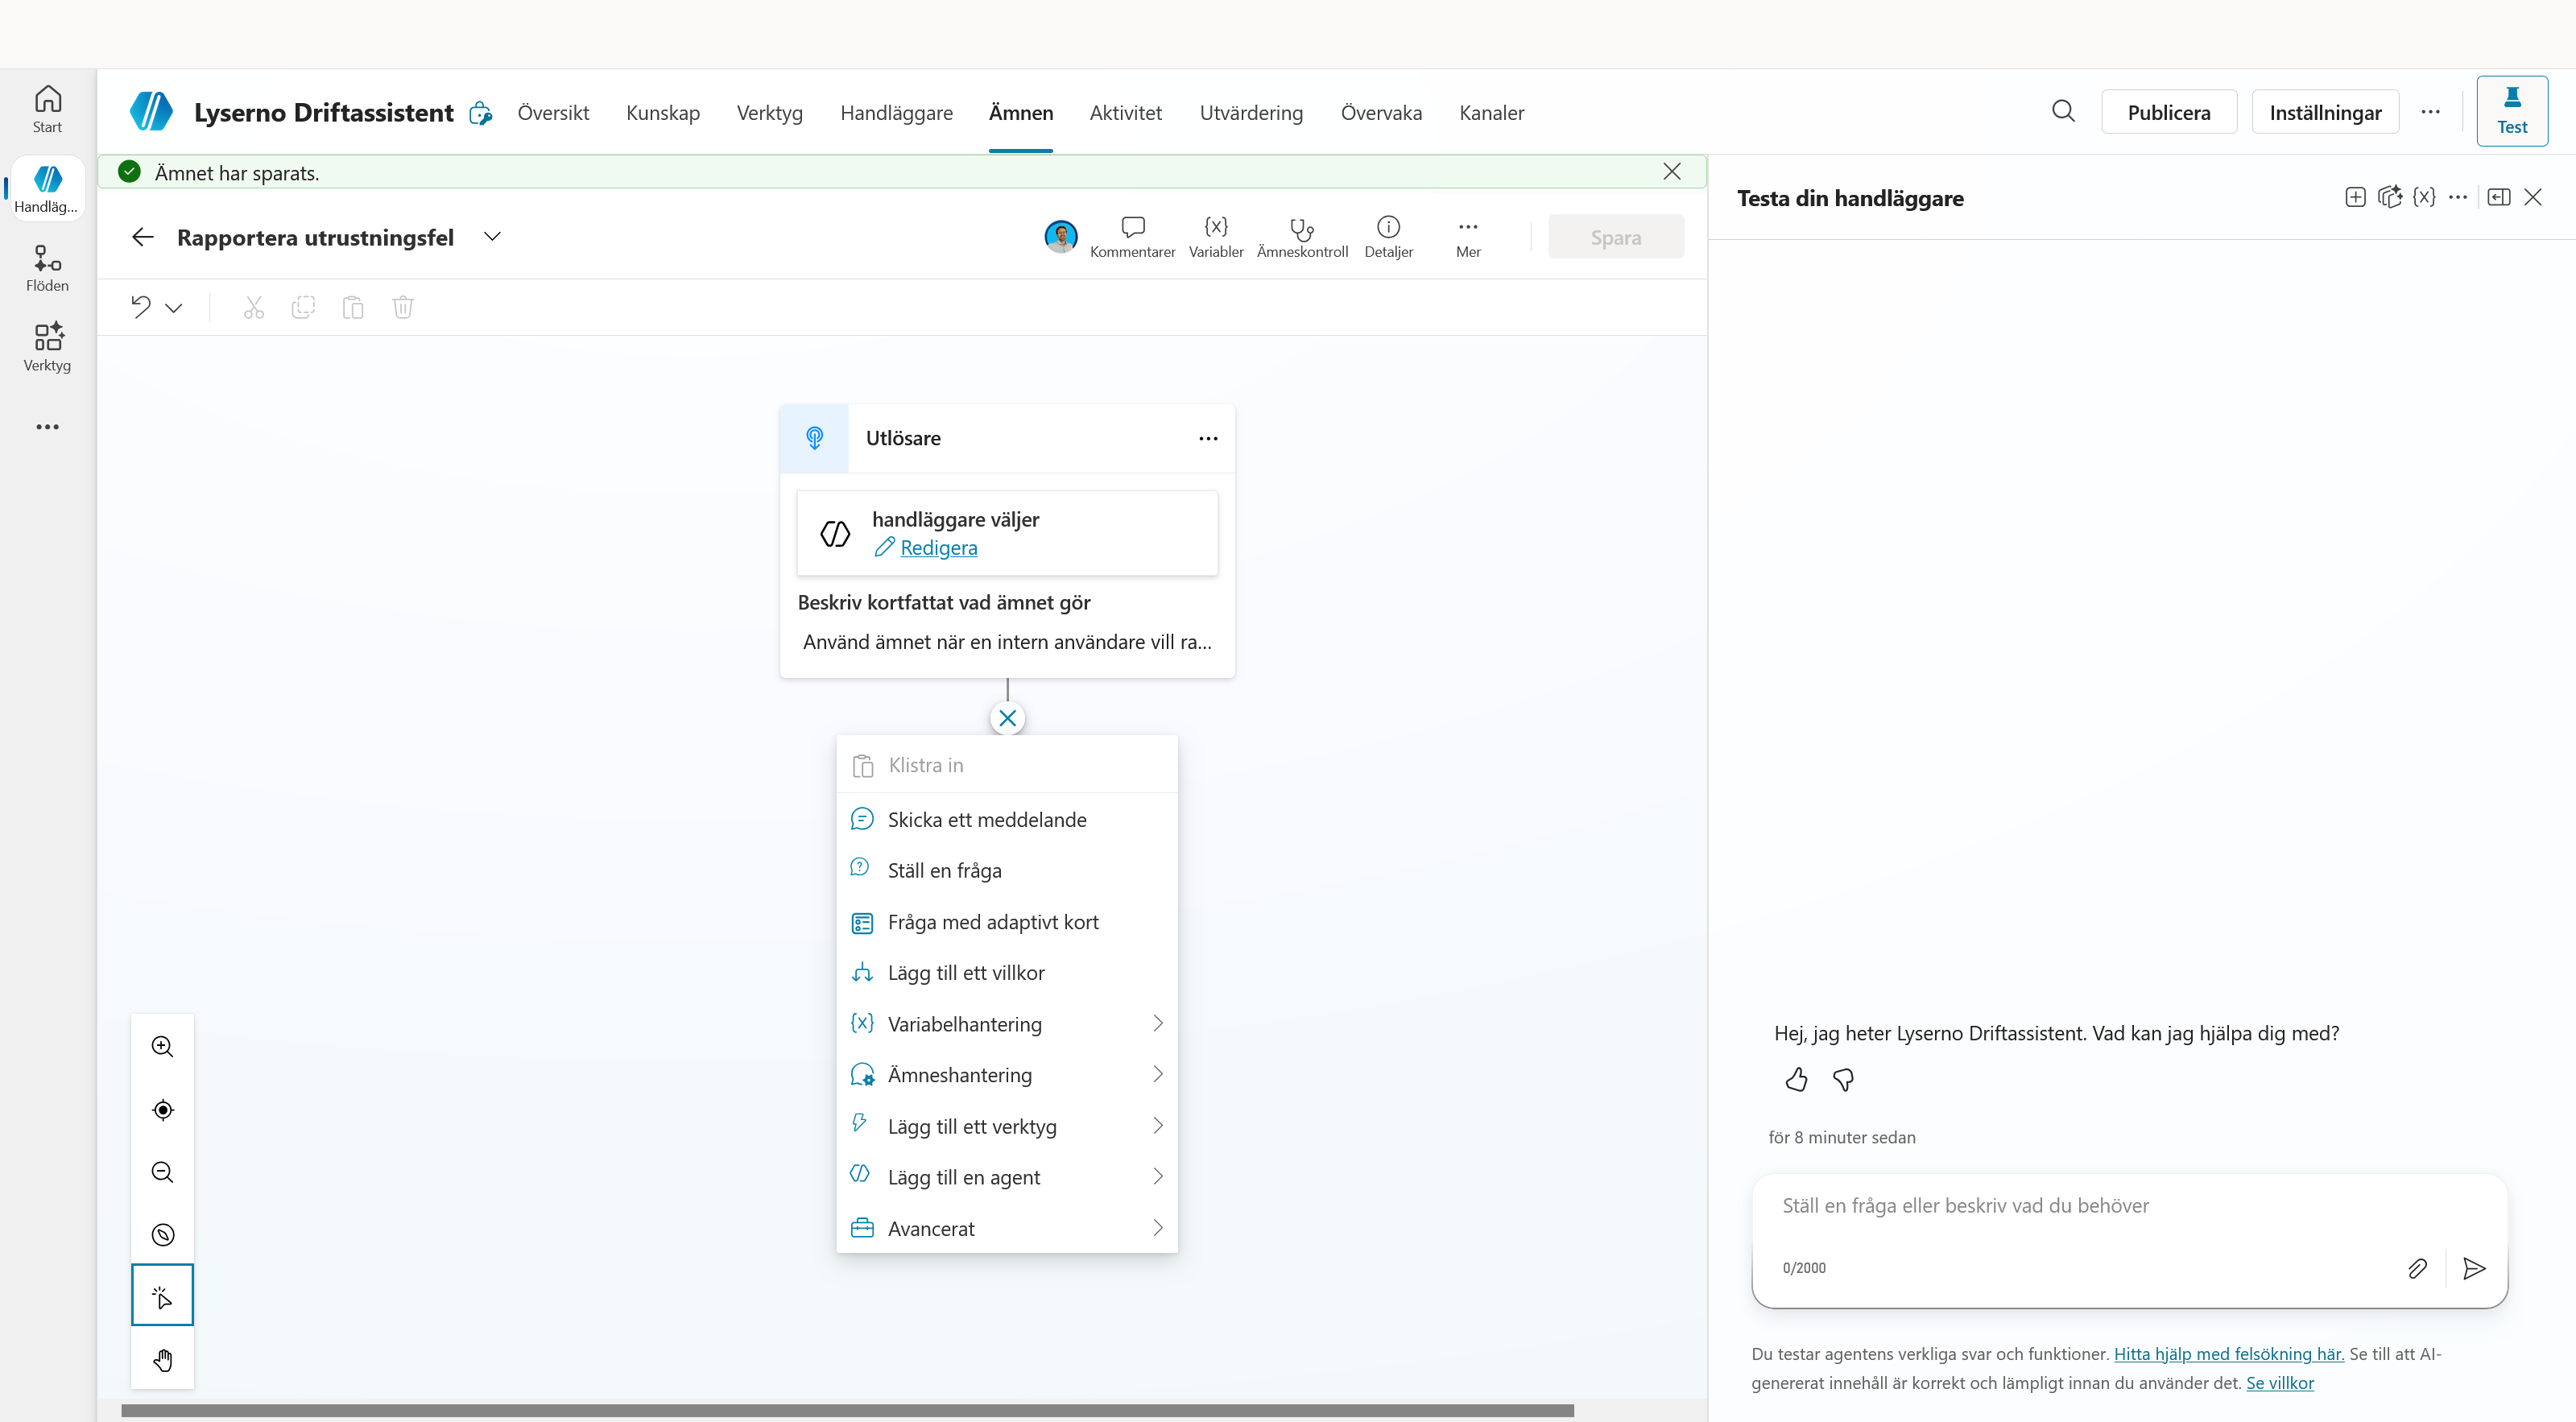Show topic Detaljer
Viewport: 2576px width, 1422px height.
(1388, 237)
